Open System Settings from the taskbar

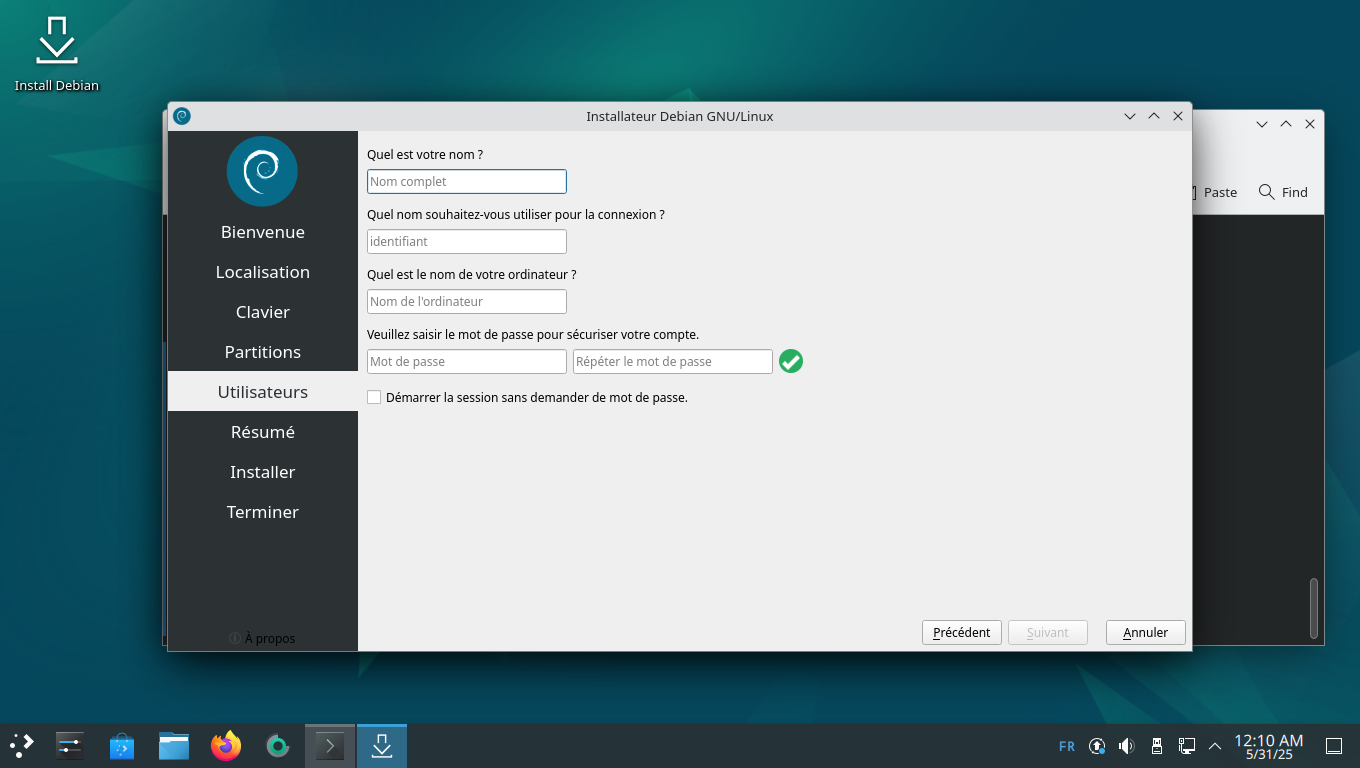(70, 745)
